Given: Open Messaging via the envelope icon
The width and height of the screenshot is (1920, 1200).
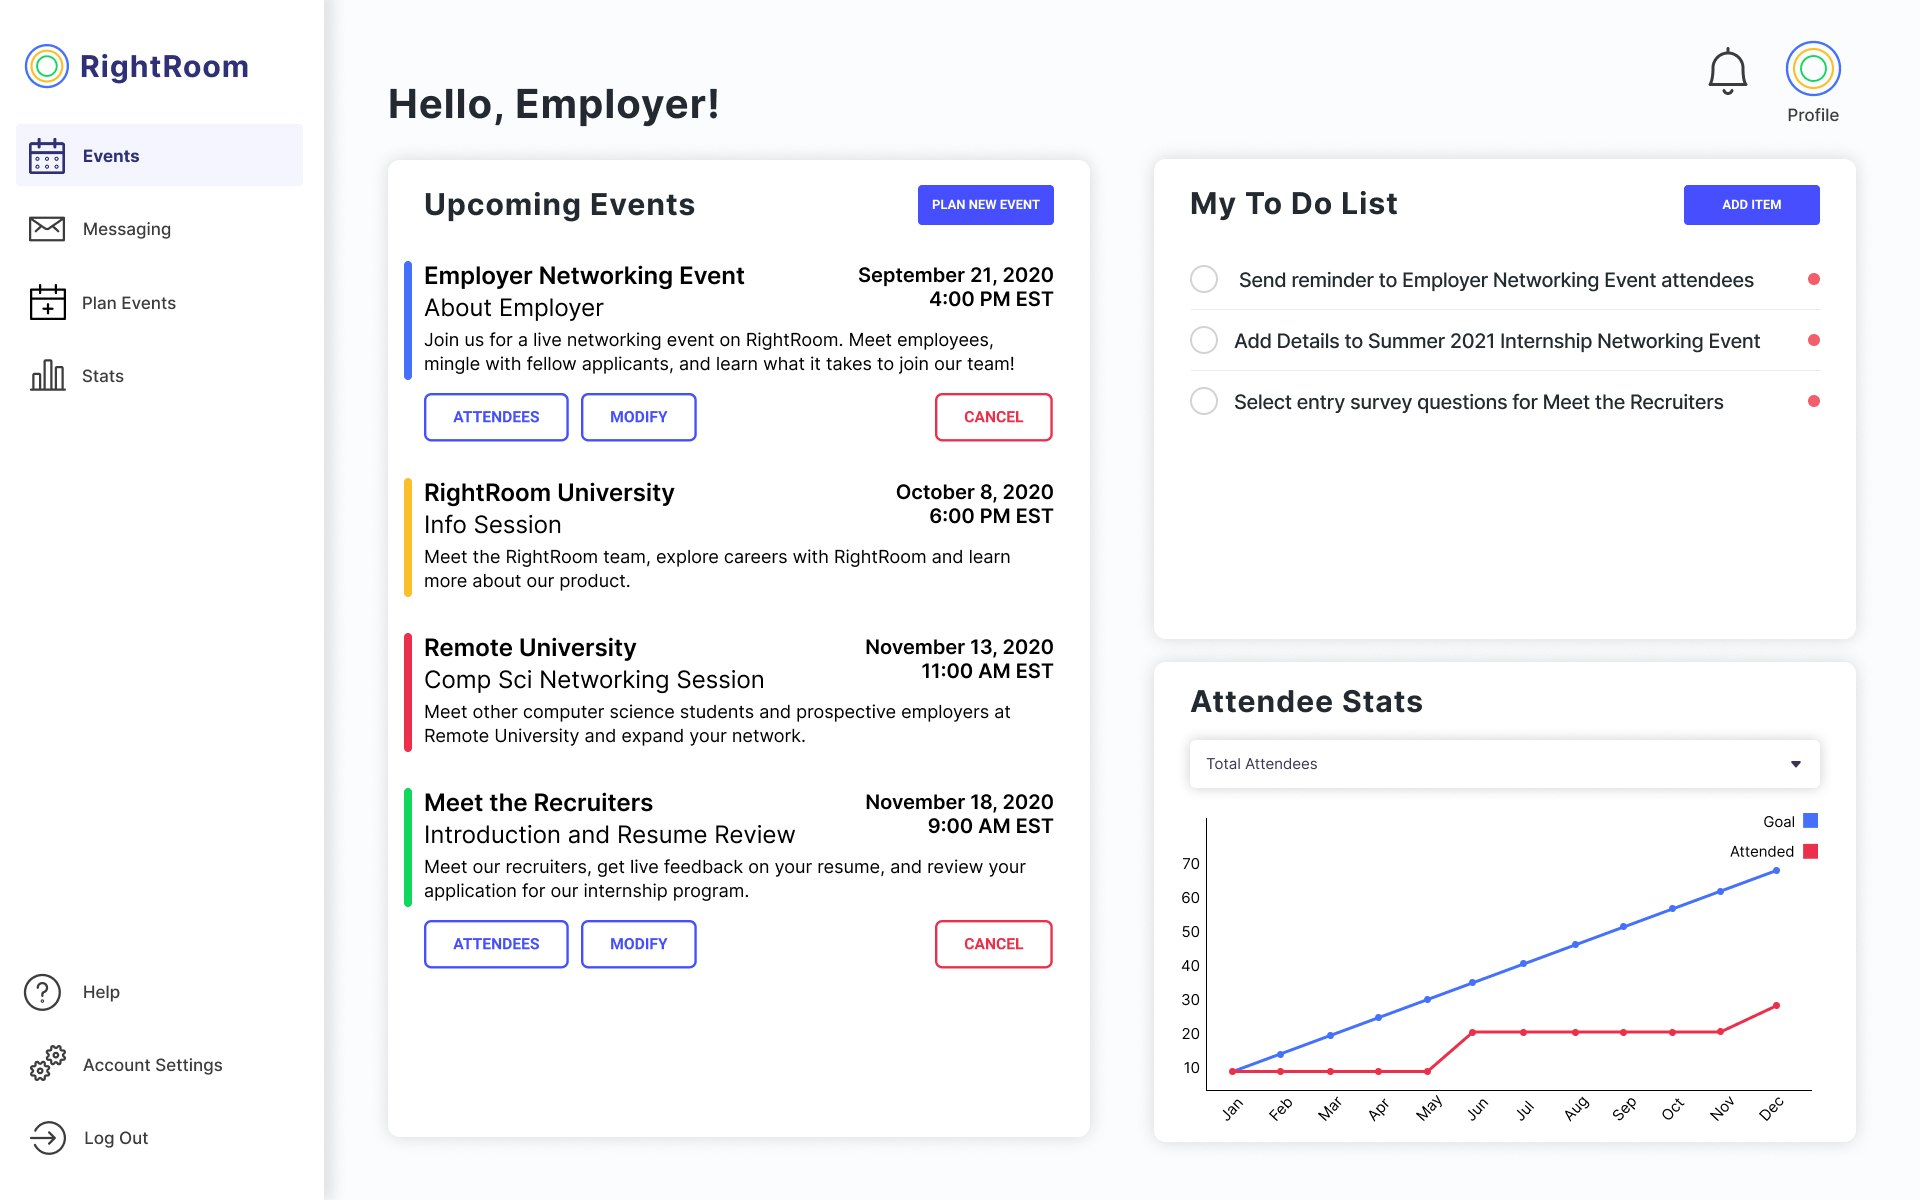Looking at the screenshot, I should coord(47,229).
